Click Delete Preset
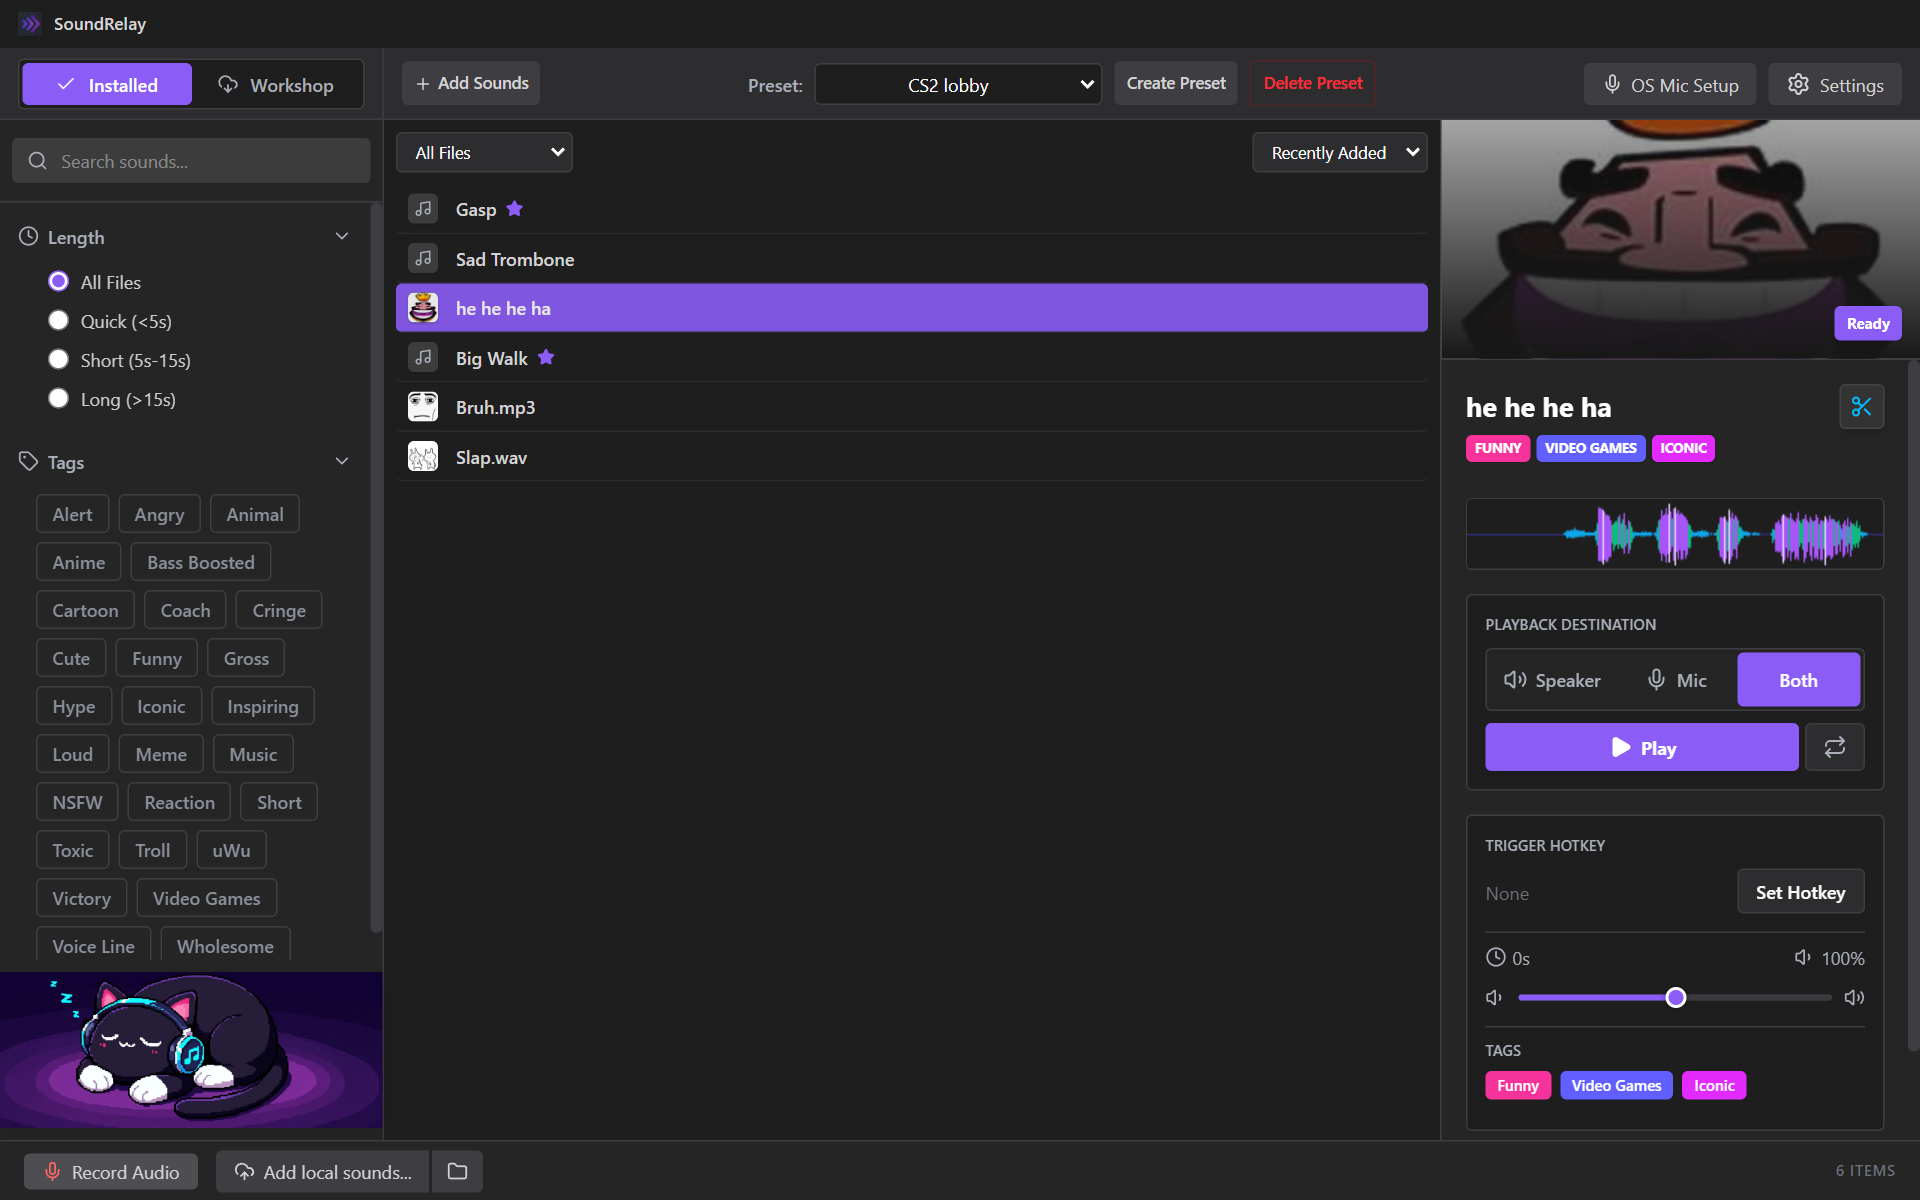This screenshot has height=1200, width=1920. [x=1313, y=83]
